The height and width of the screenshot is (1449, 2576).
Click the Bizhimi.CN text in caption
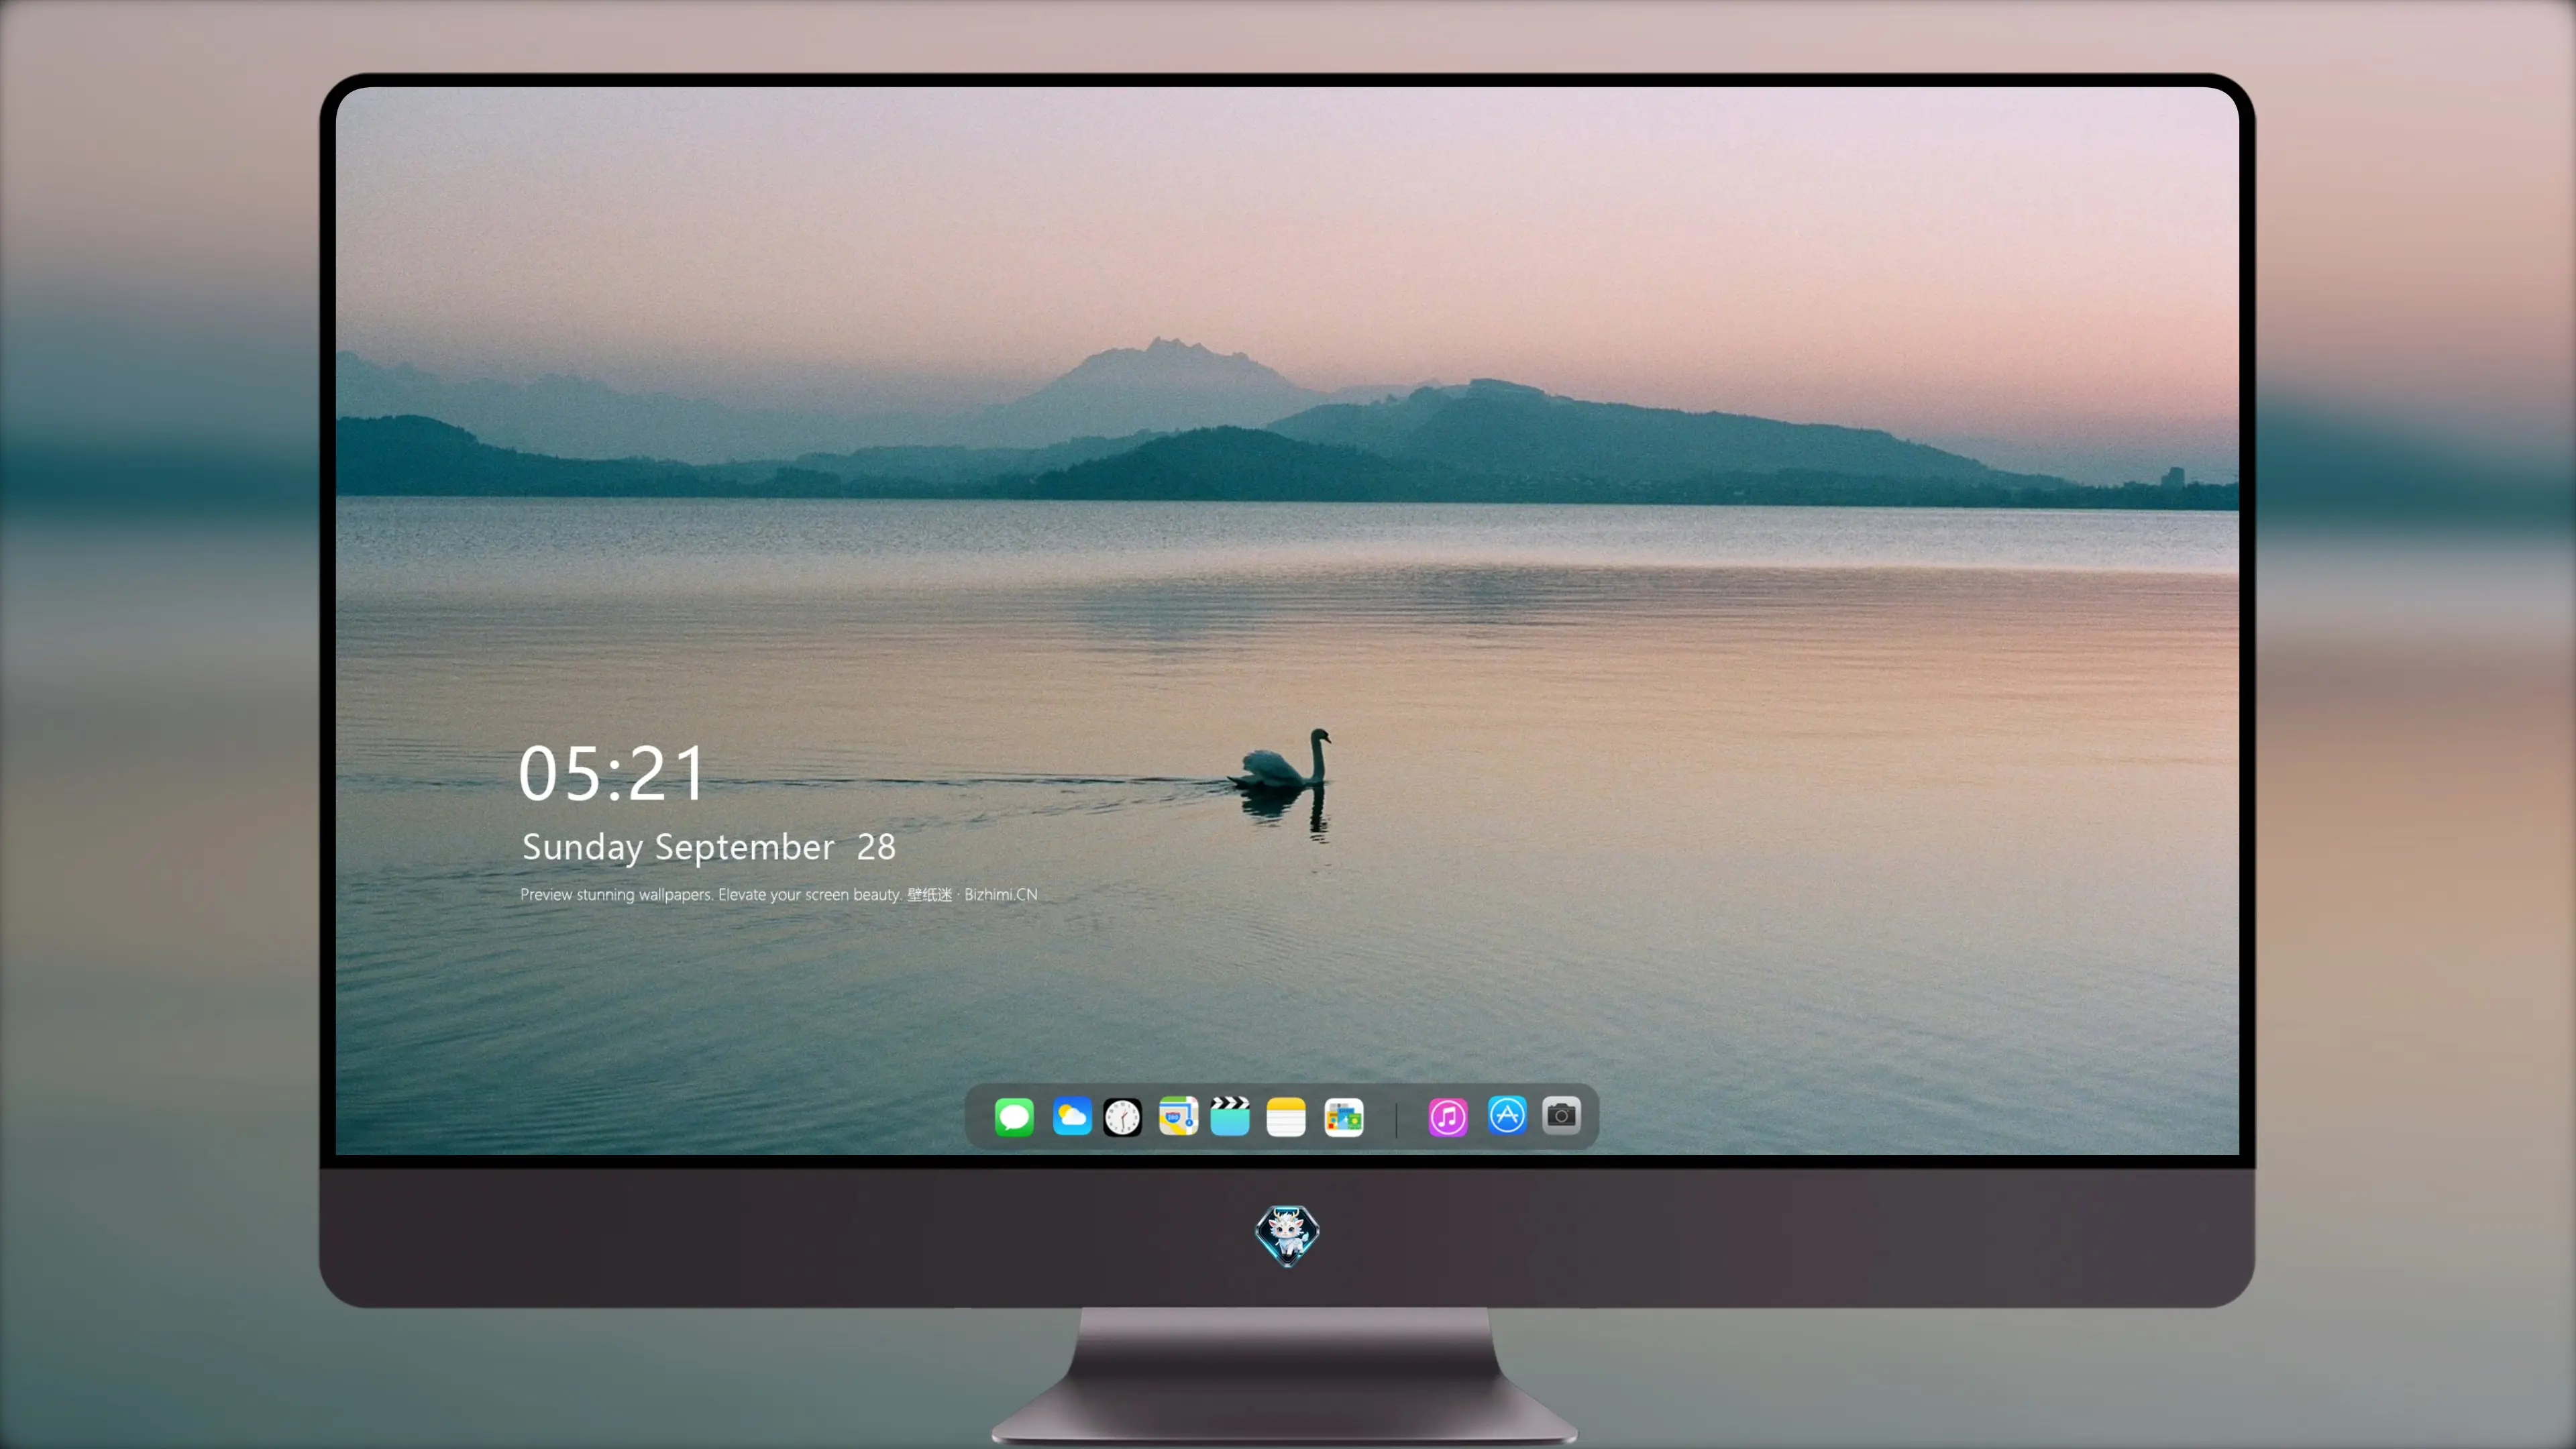1001,894
